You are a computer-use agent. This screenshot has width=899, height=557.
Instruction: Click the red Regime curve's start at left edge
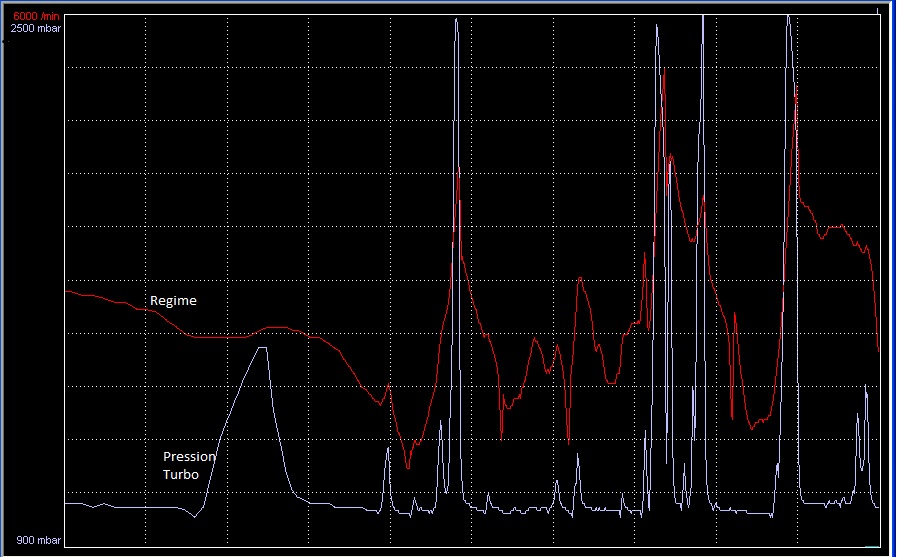(x=67, y=291)
